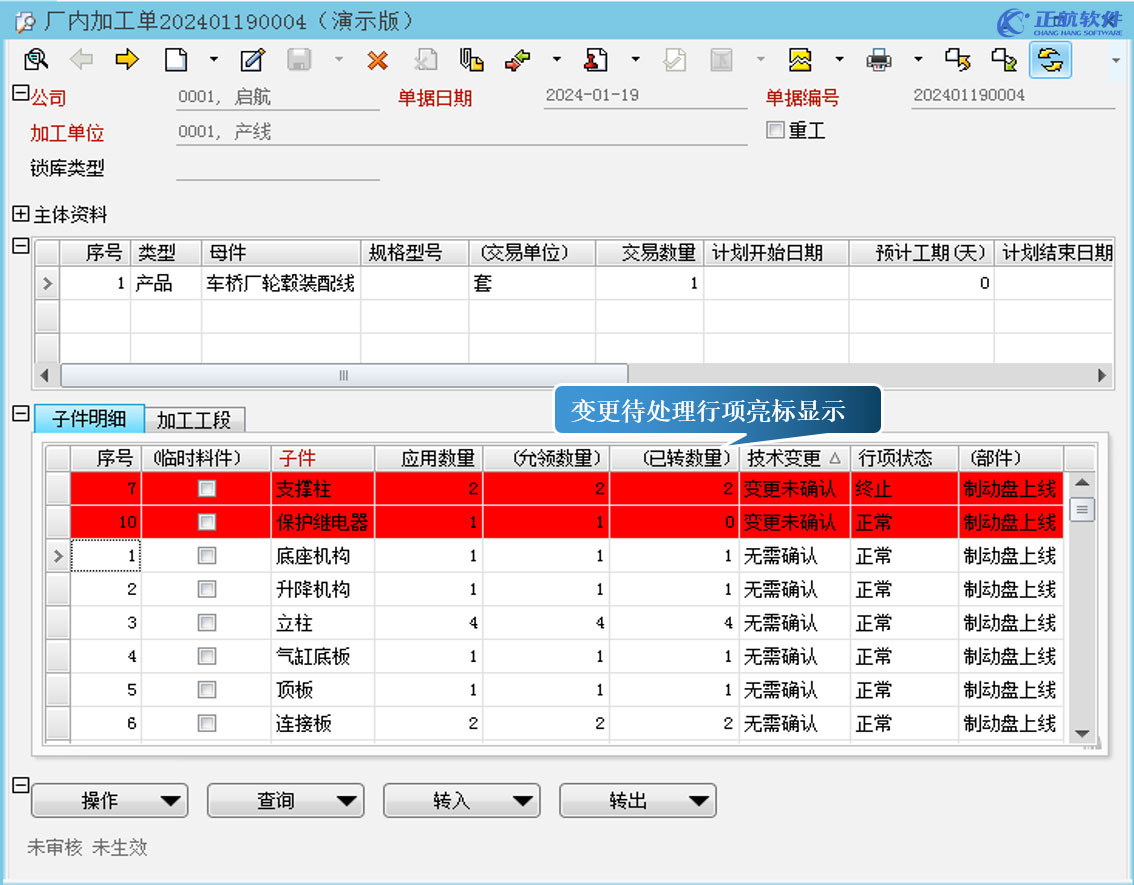Click the refresh sync arrows icon
This screenshot has width=1134, height=885.
(1050, 60)
